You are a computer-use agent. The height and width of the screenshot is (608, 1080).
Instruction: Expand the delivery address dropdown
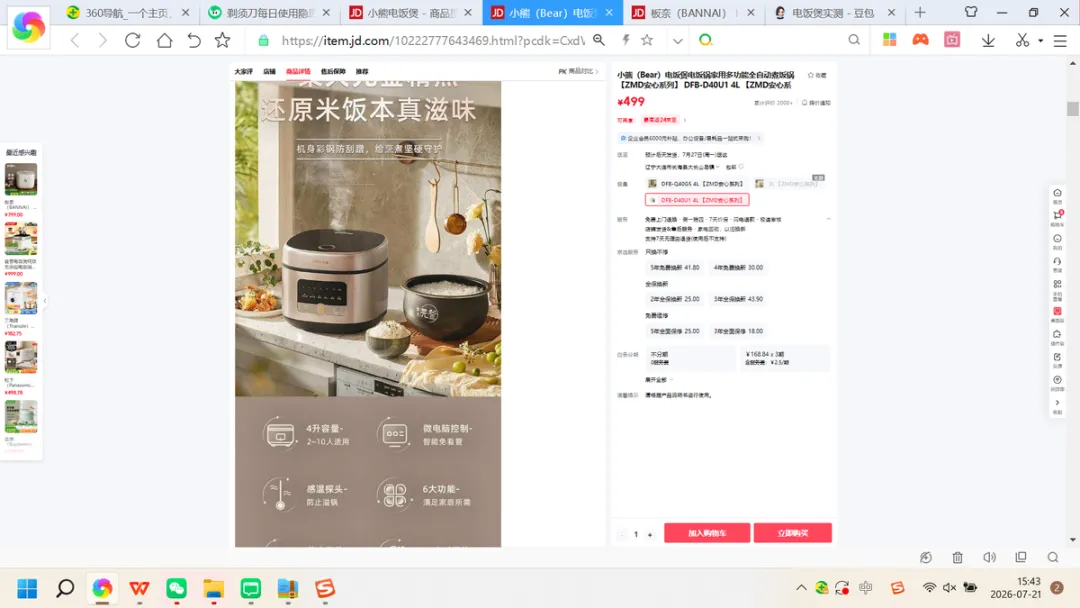pos(718,167)
